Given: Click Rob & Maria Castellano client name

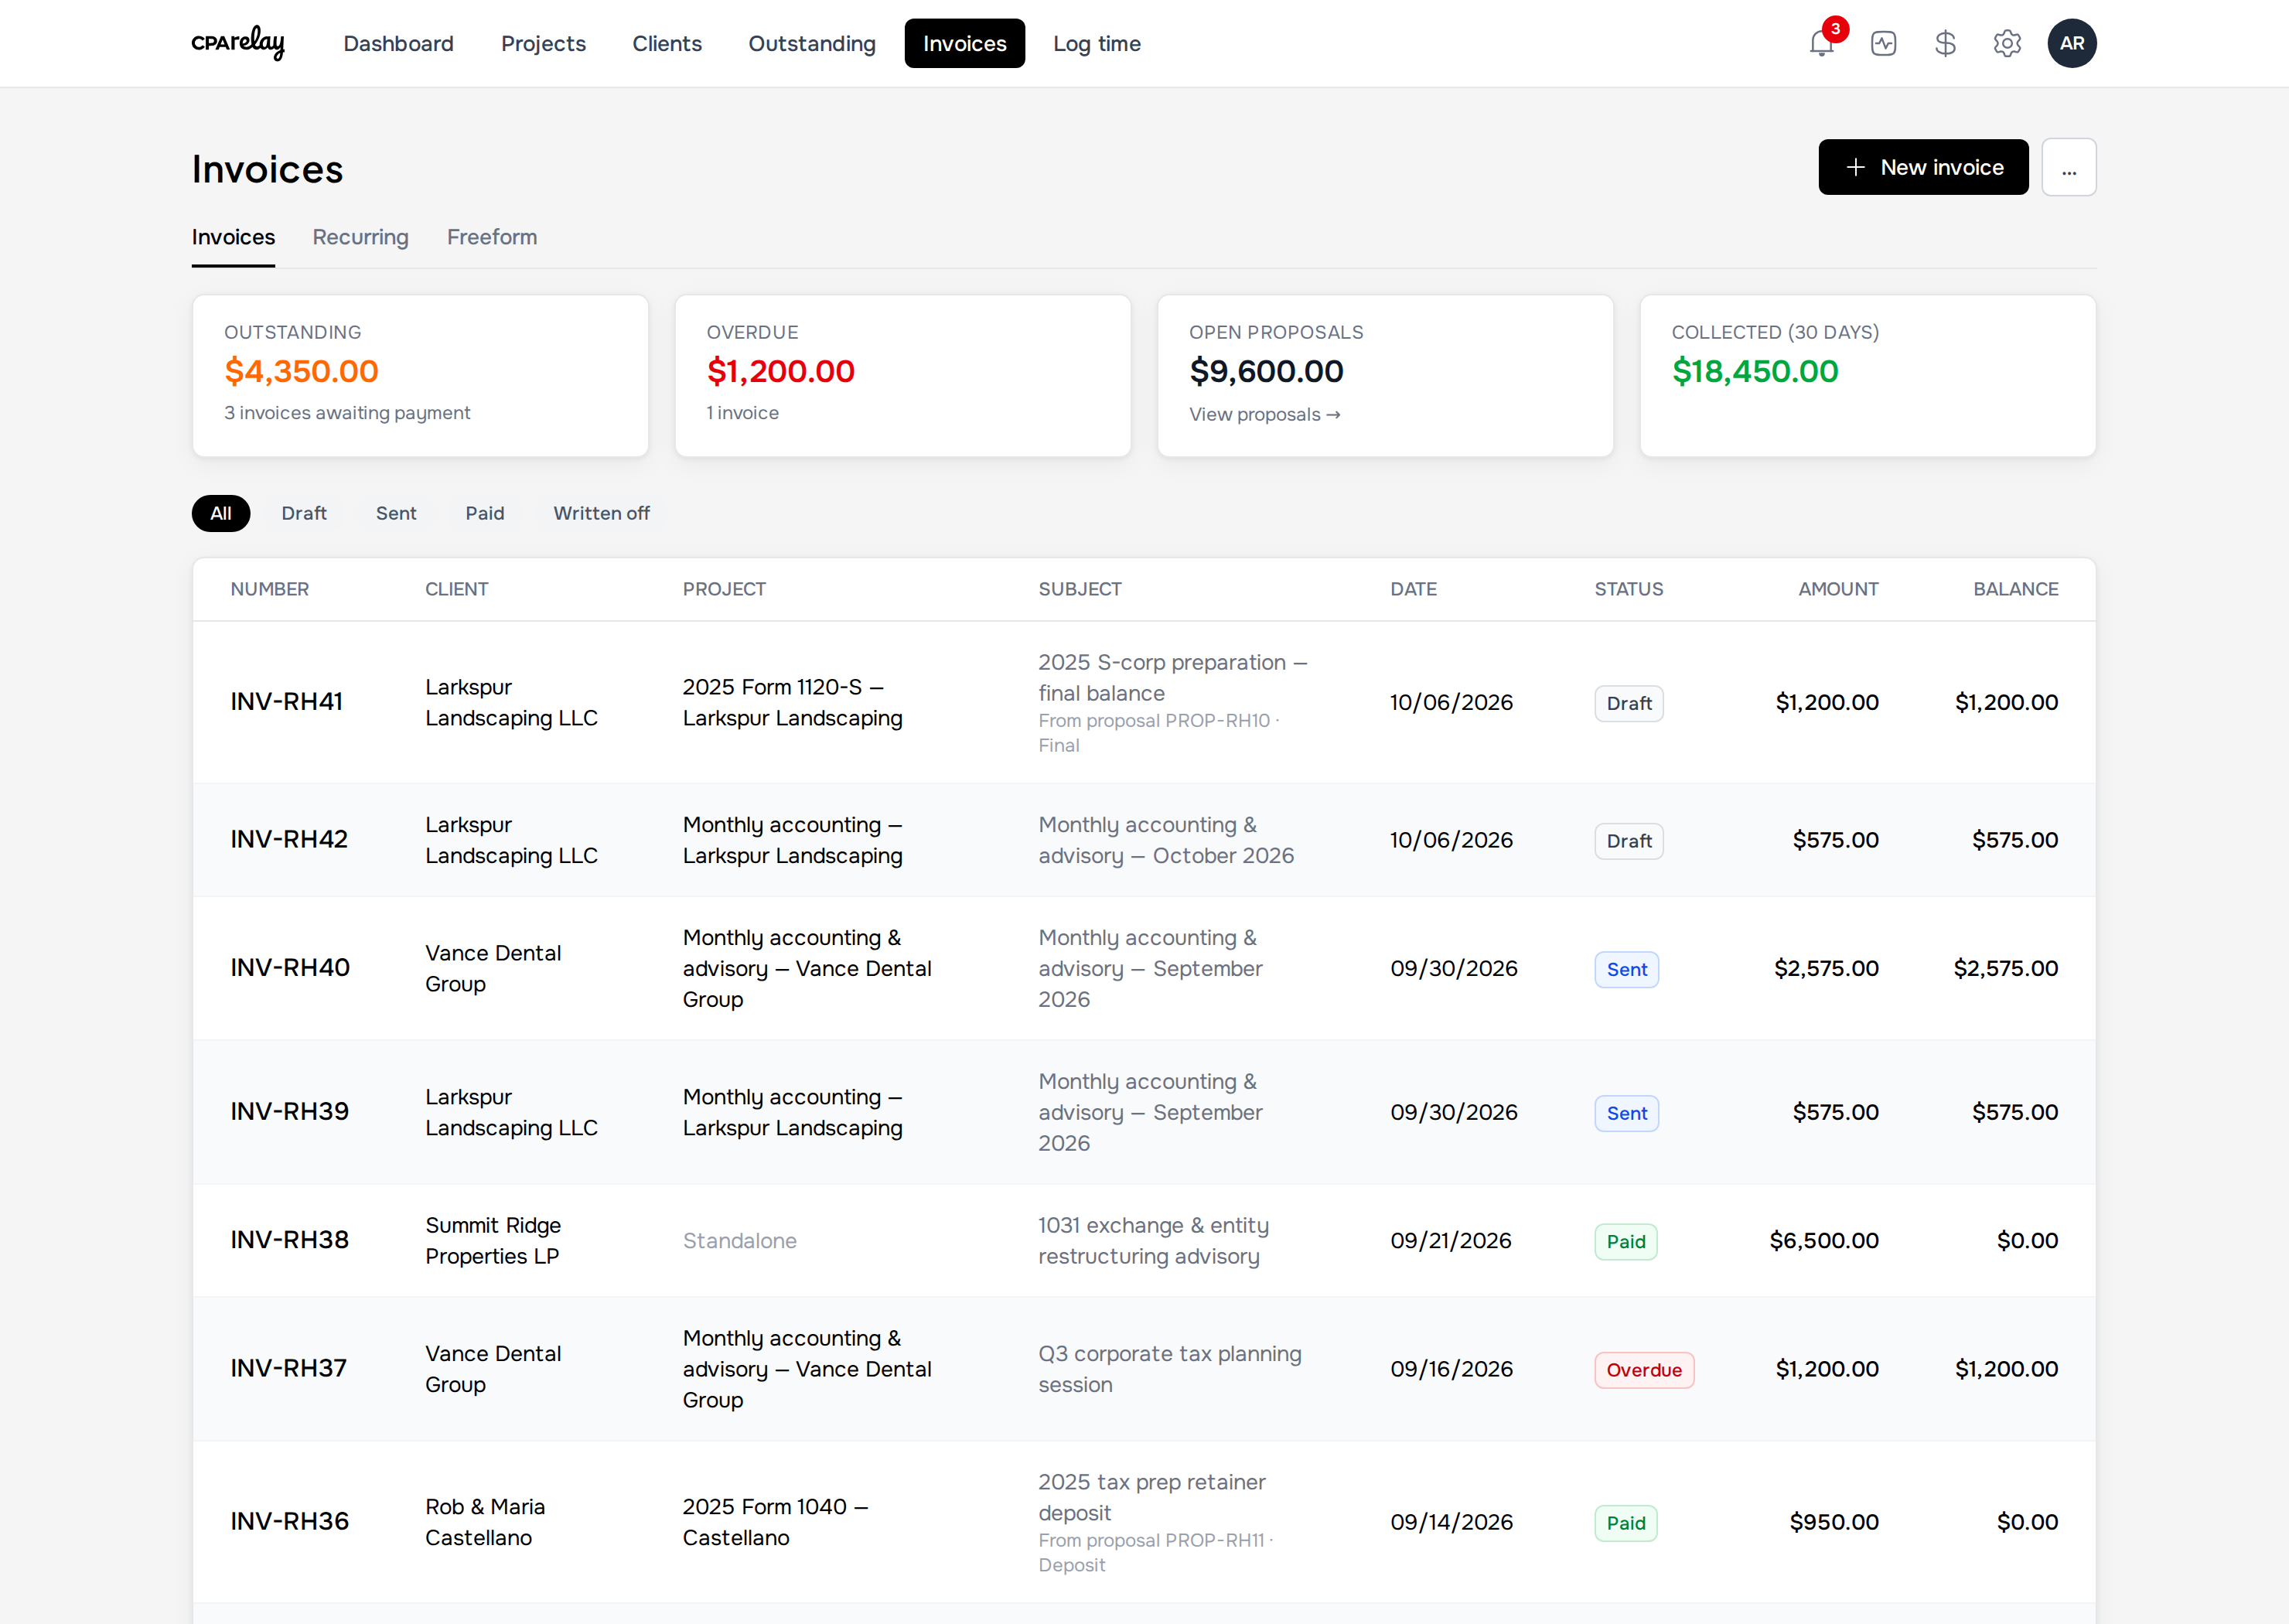Looking at the screenshot, I should (485, 1522).
